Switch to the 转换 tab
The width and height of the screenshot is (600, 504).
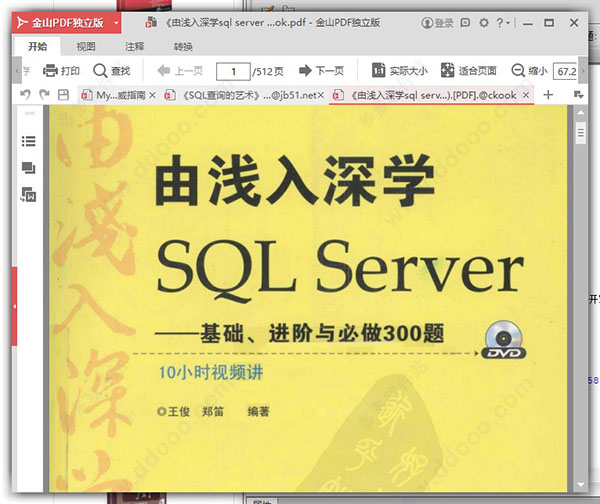coord(183,47)
